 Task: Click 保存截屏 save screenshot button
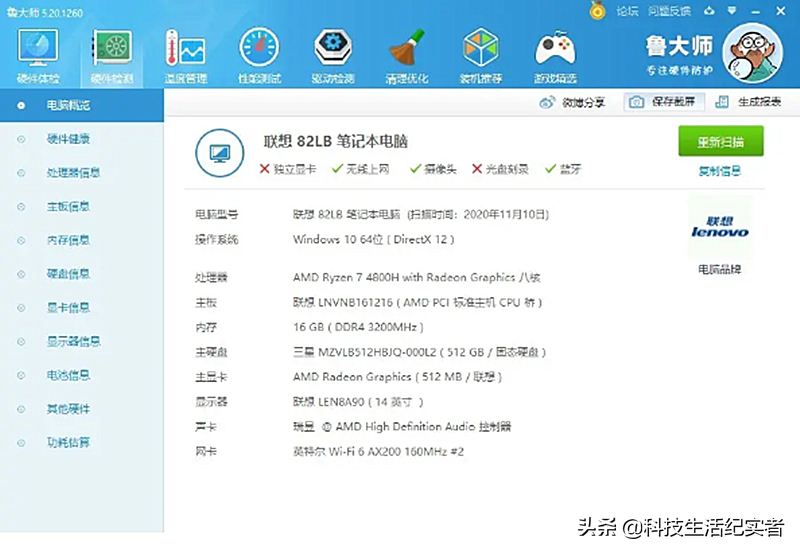tap(664, 102)
